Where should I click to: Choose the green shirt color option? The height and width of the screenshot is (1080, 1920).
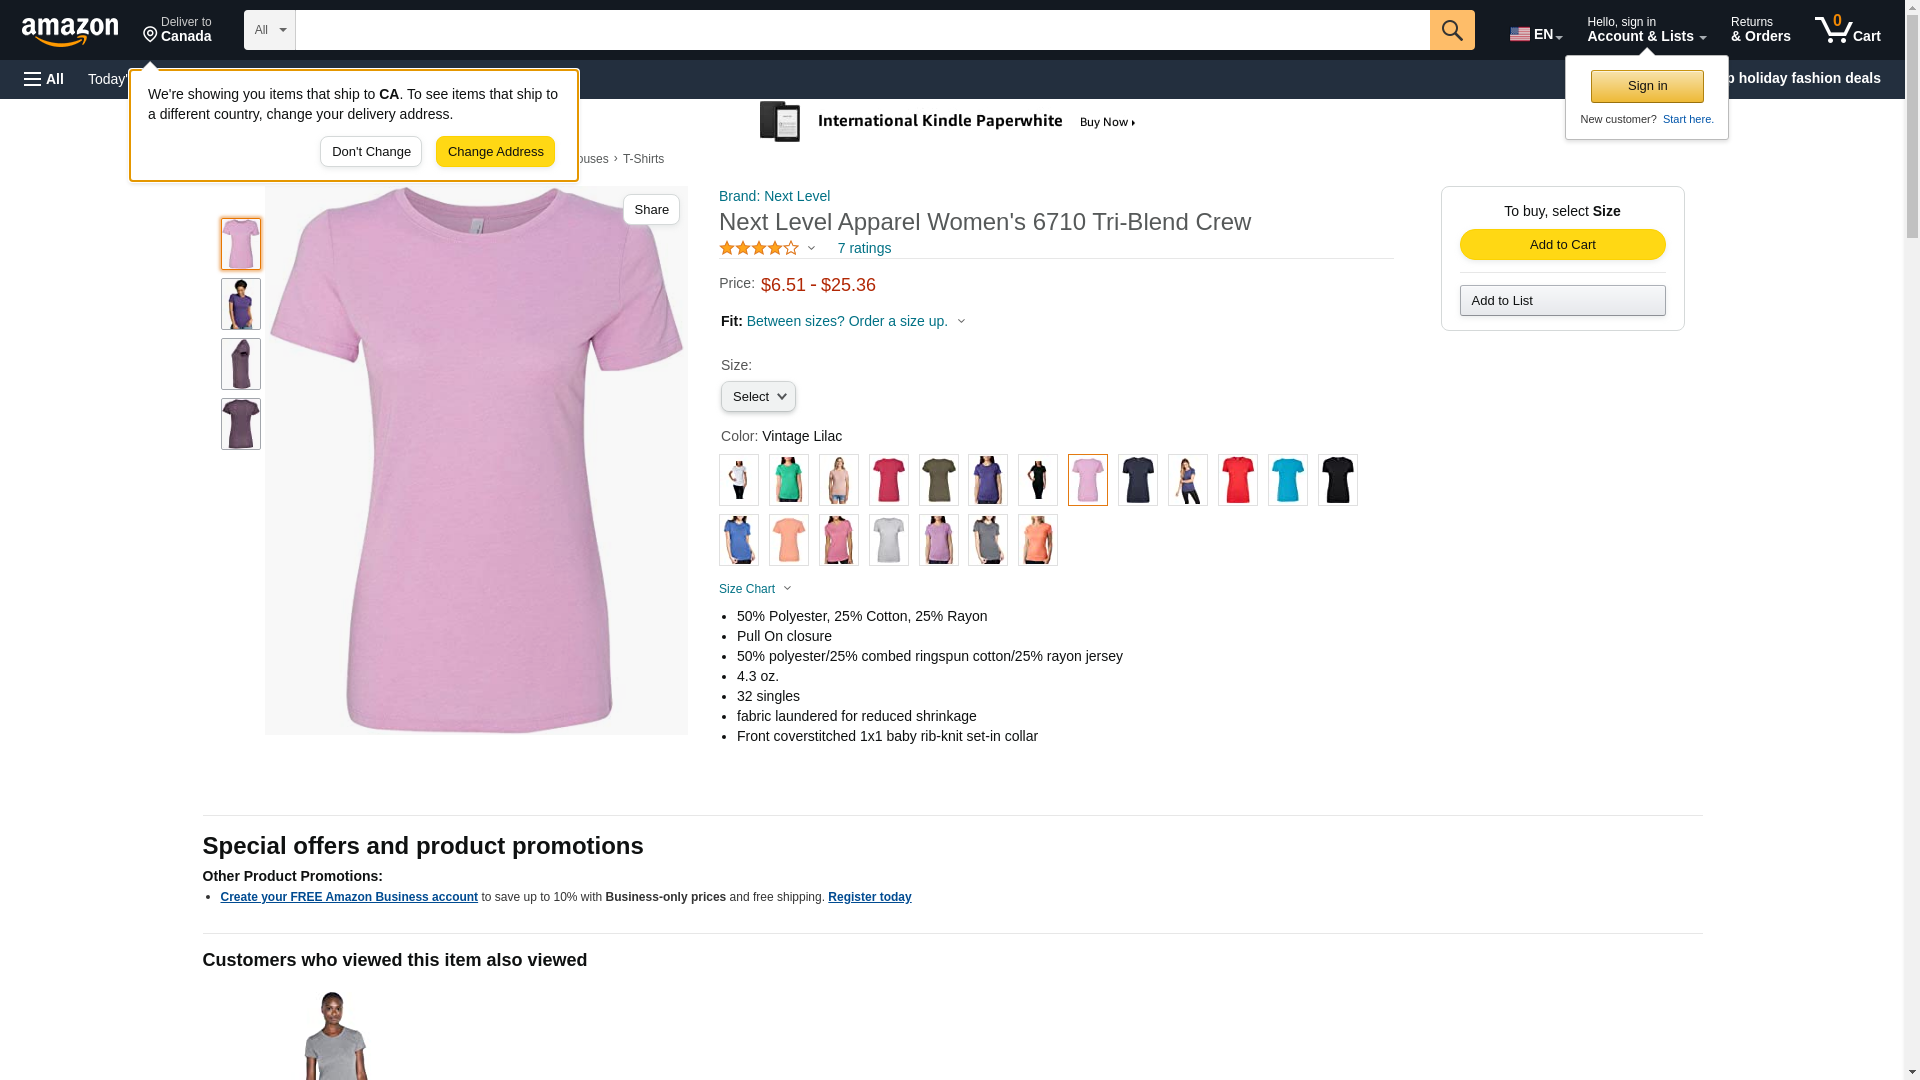[x=788, y=480]
